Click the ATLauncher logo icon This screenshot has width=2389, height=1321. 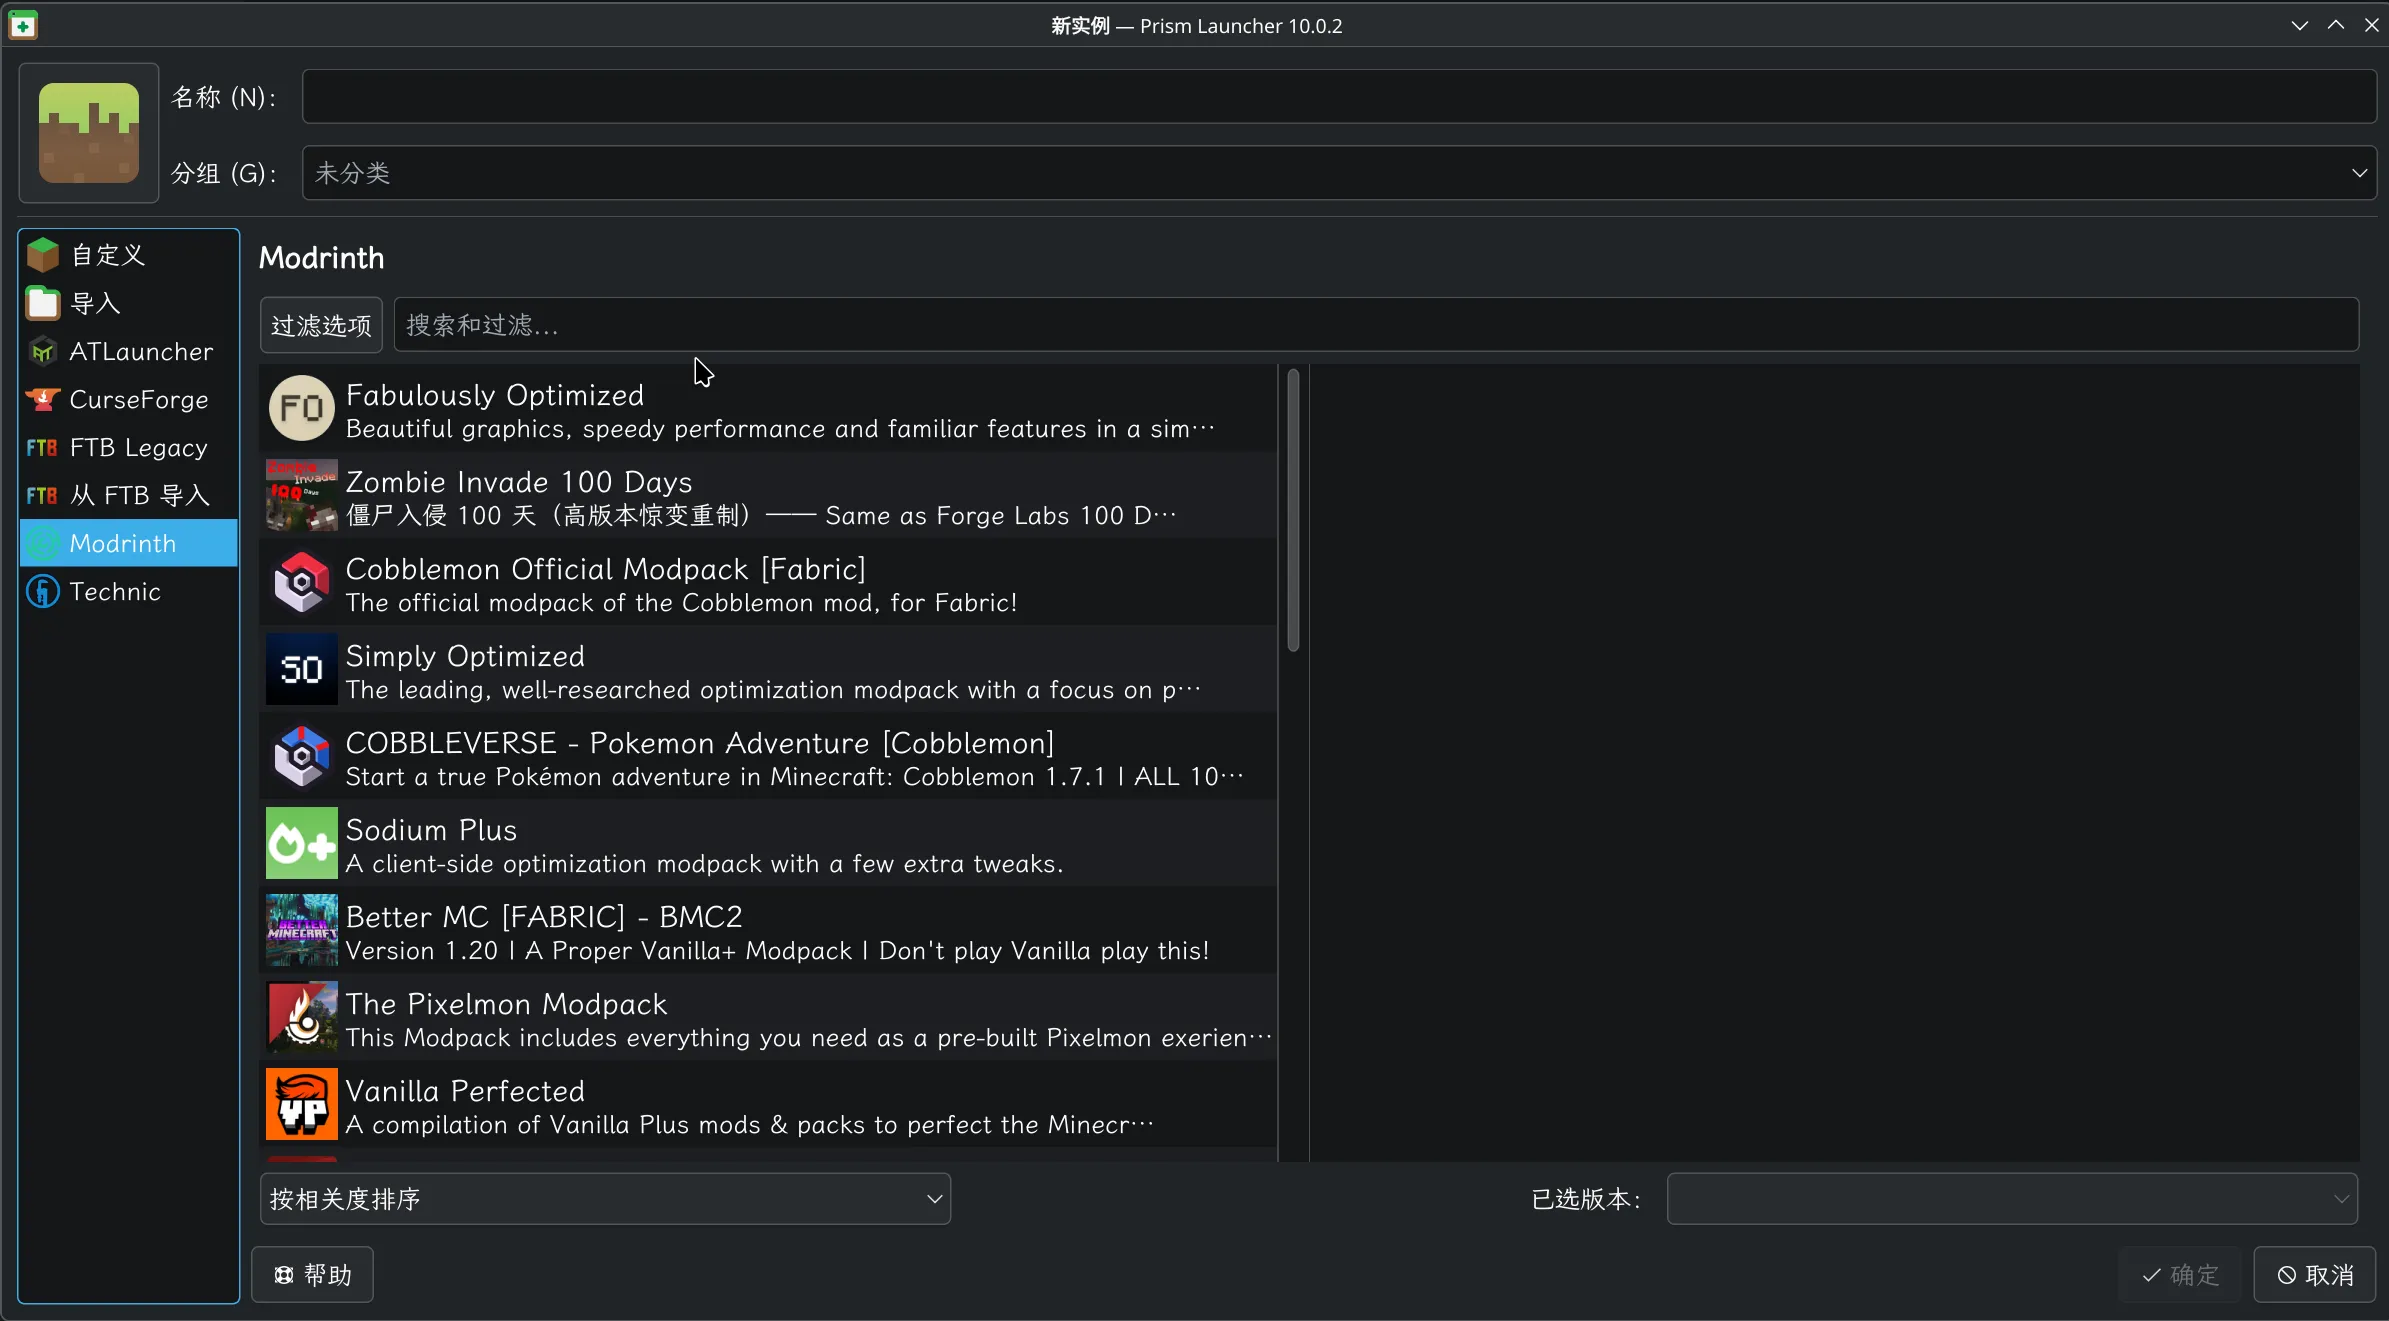point(43,351)
